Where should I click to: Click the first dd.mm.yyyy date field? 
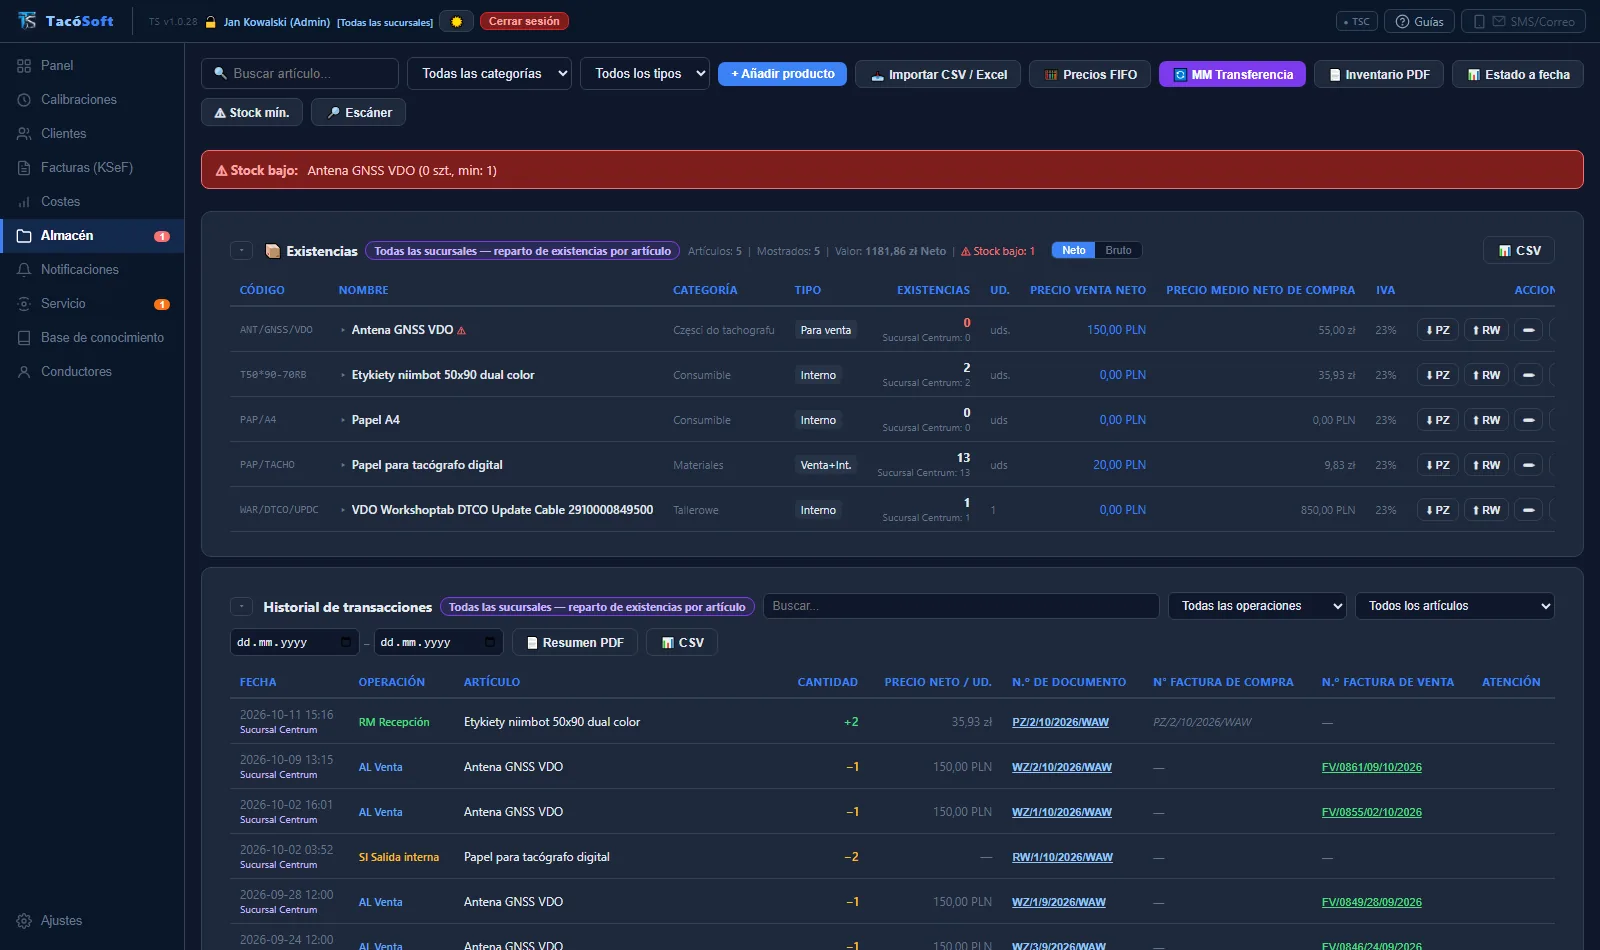click(294, 642)
